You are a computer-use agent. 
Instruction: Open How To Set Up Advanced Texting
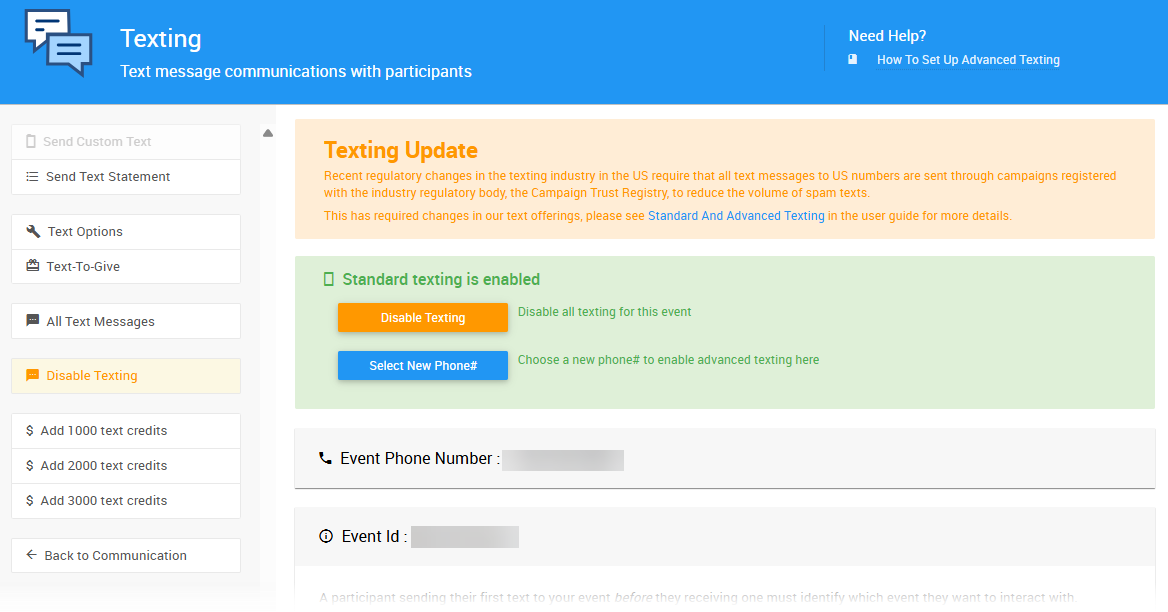tap(968, 60)
